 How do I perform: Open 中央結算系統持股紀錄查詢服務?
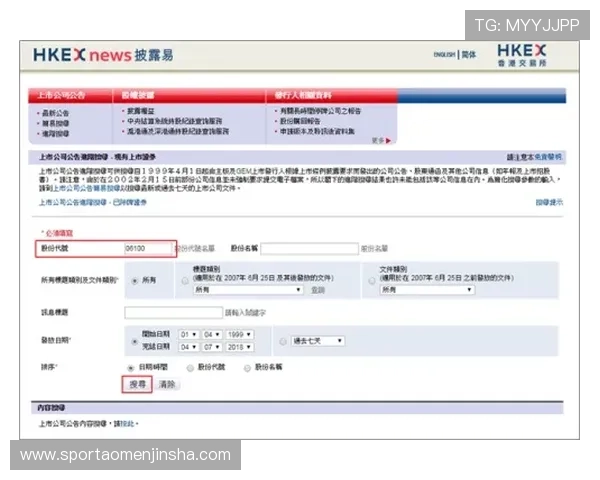pos(174,121)
